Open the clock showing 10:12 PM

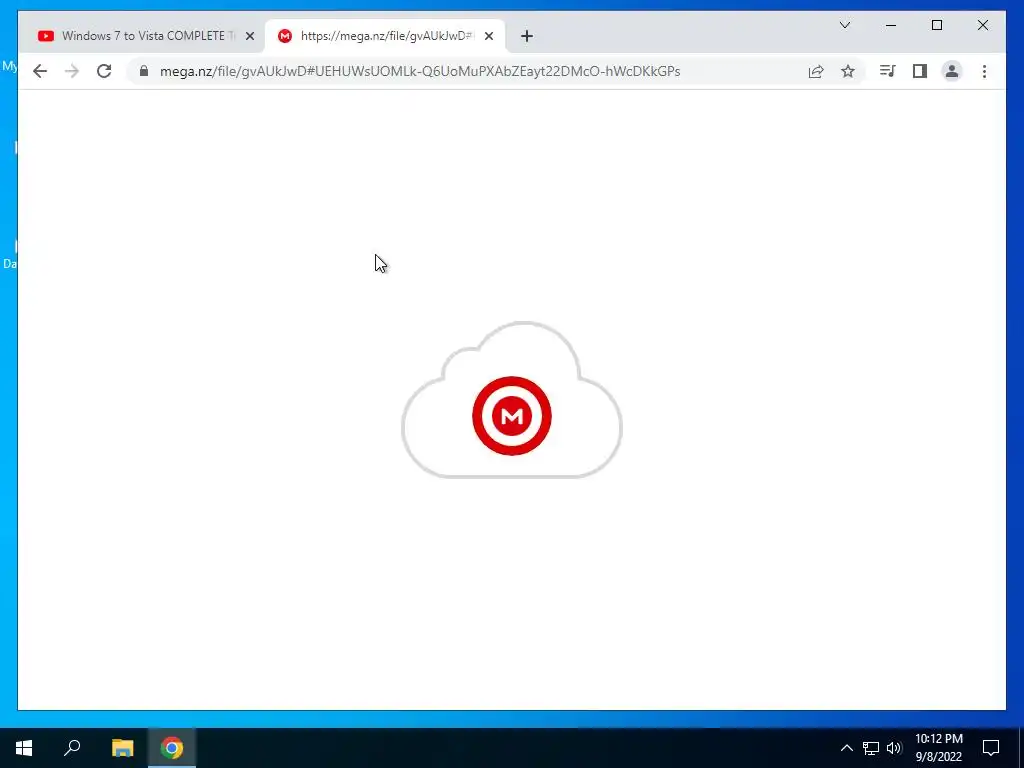[x=938, y=748]
